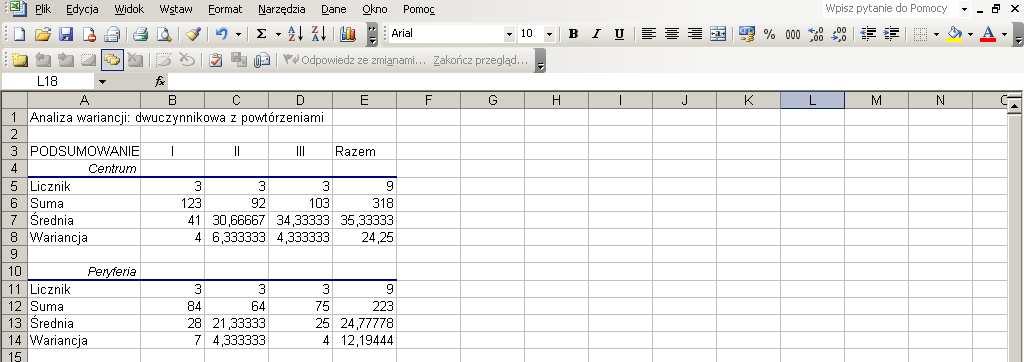Apply the yellow fill color bucket
Viewport: 1024px width, 362px height.
click(x=955, y=34)
